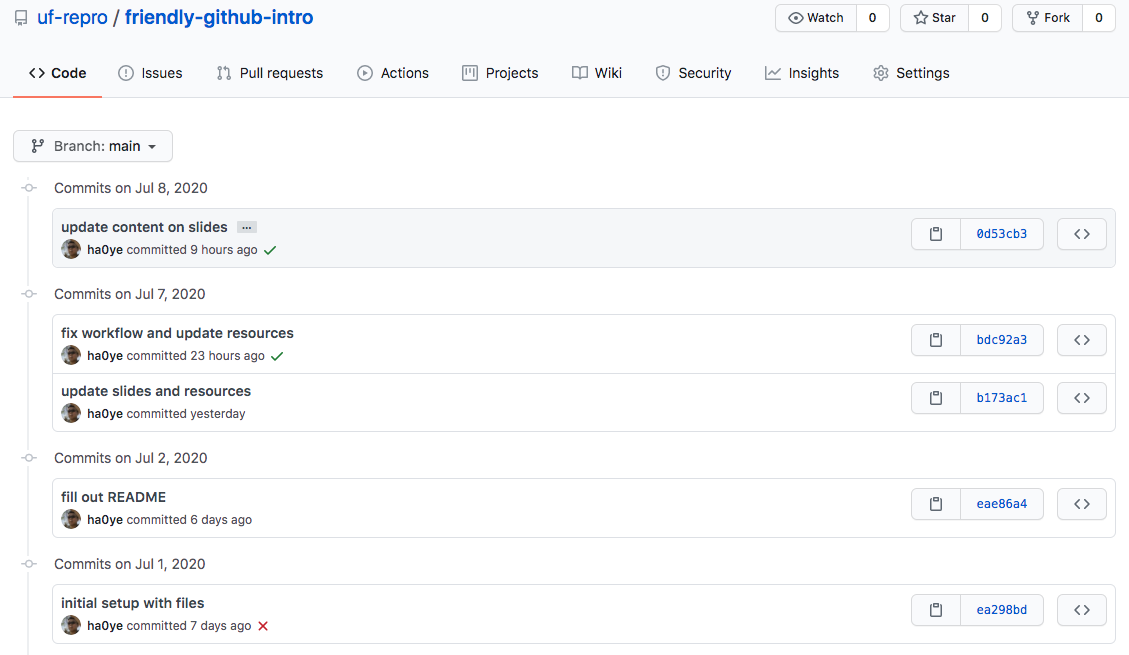The width and height of the screenshot is (1129, 655).
Task: Open the Projects tab
Action: (500, 73)
